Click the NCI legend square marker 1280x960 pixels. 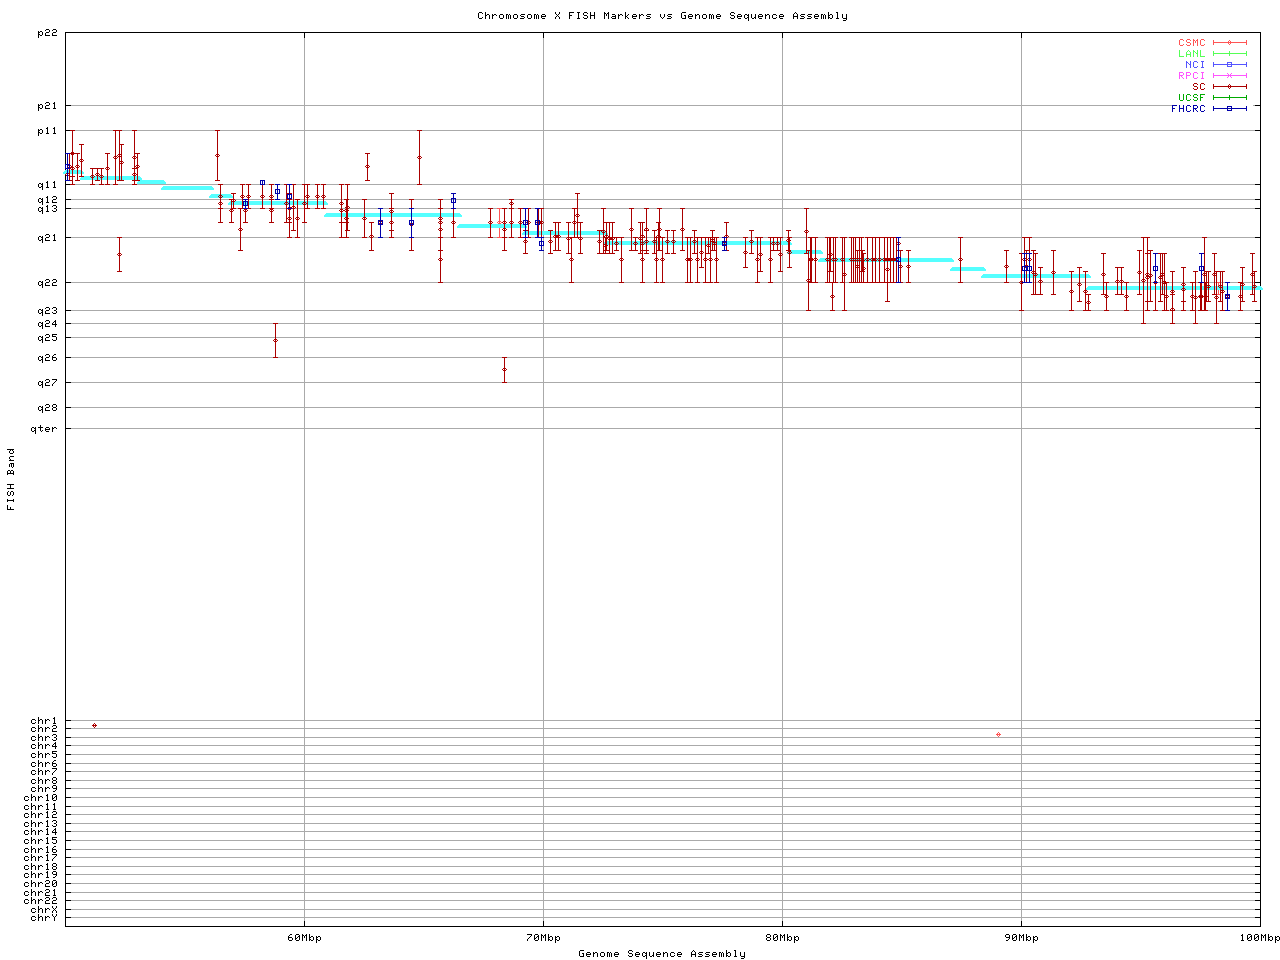click(x=1229, y=65)
